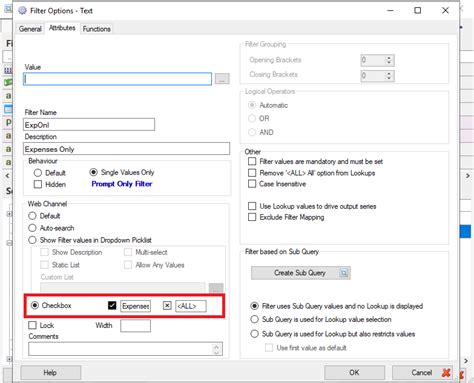Click the red X icon on Cancel

pos(446,373)
